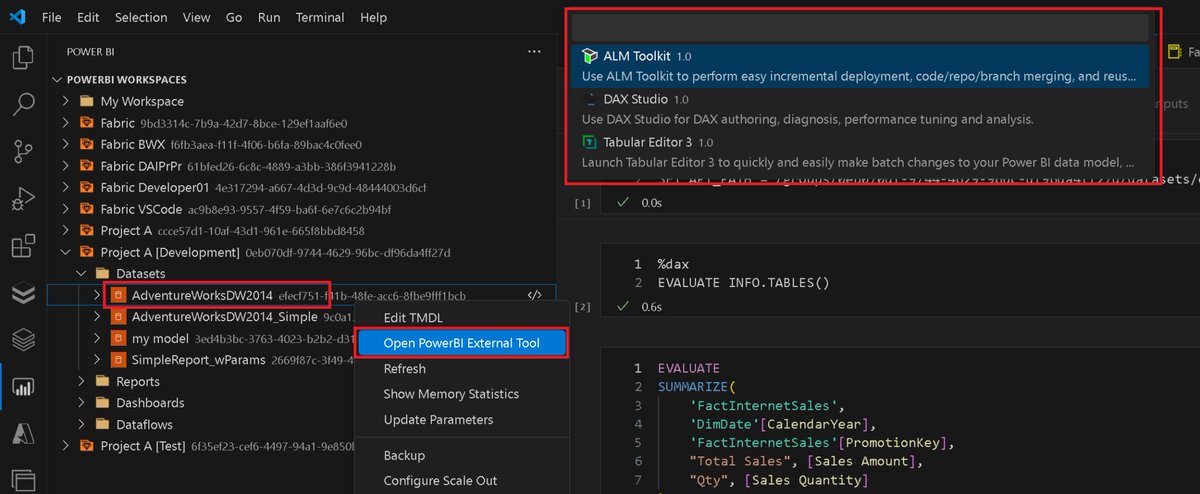This screenshot has width=1200, height=494.
Task: Click the SUMMARIZE( code line
Action: tap(696, 386)
